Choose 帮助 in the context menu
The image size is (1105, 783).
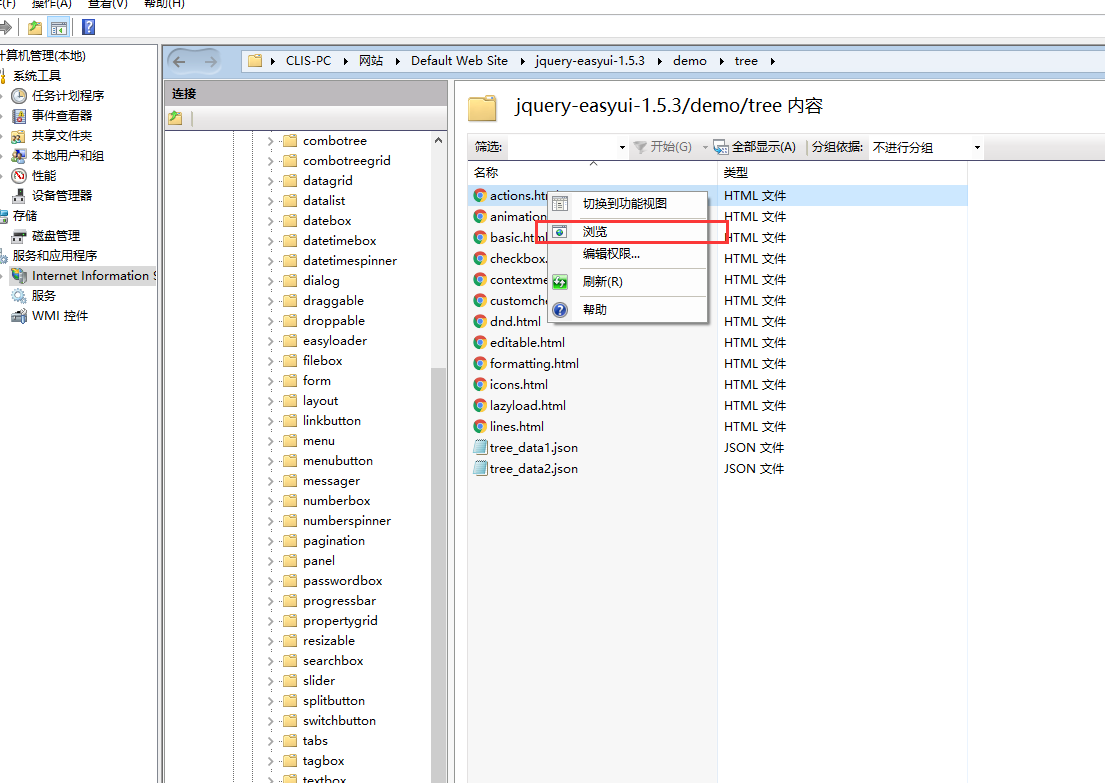click(629, 309)
